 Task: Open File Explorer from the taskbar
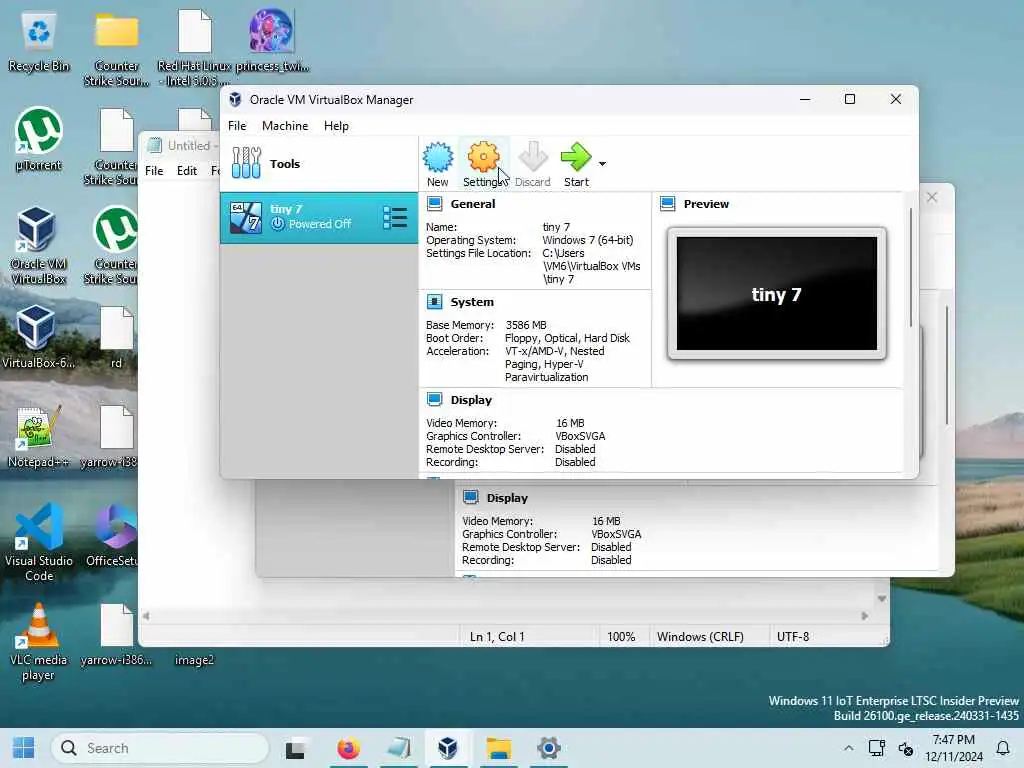click(498, 748)
